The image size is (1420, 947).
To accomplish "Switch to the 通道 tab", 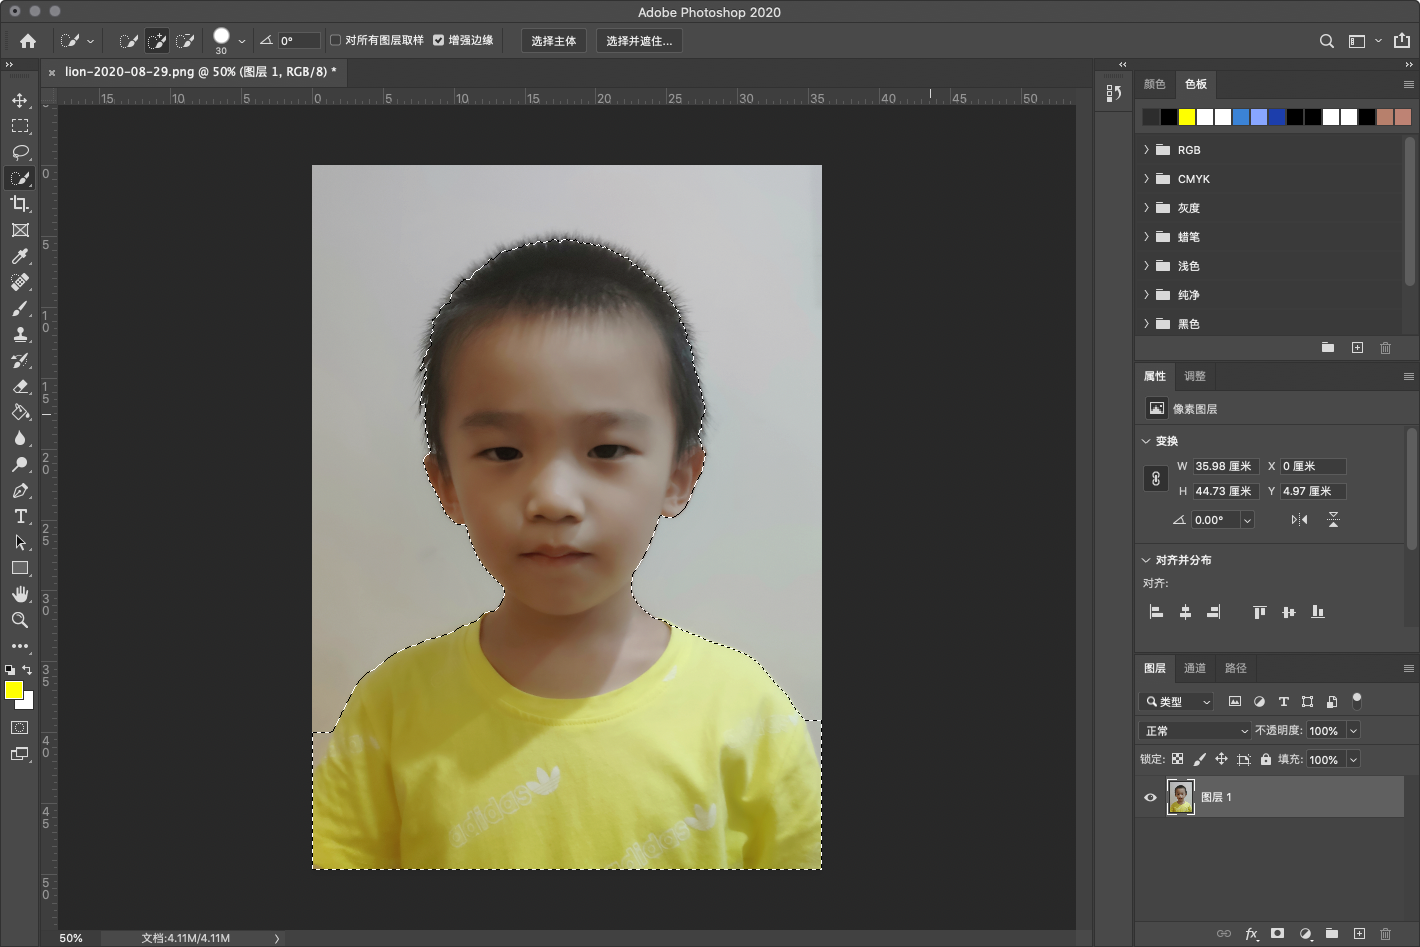I will 1195,668.
